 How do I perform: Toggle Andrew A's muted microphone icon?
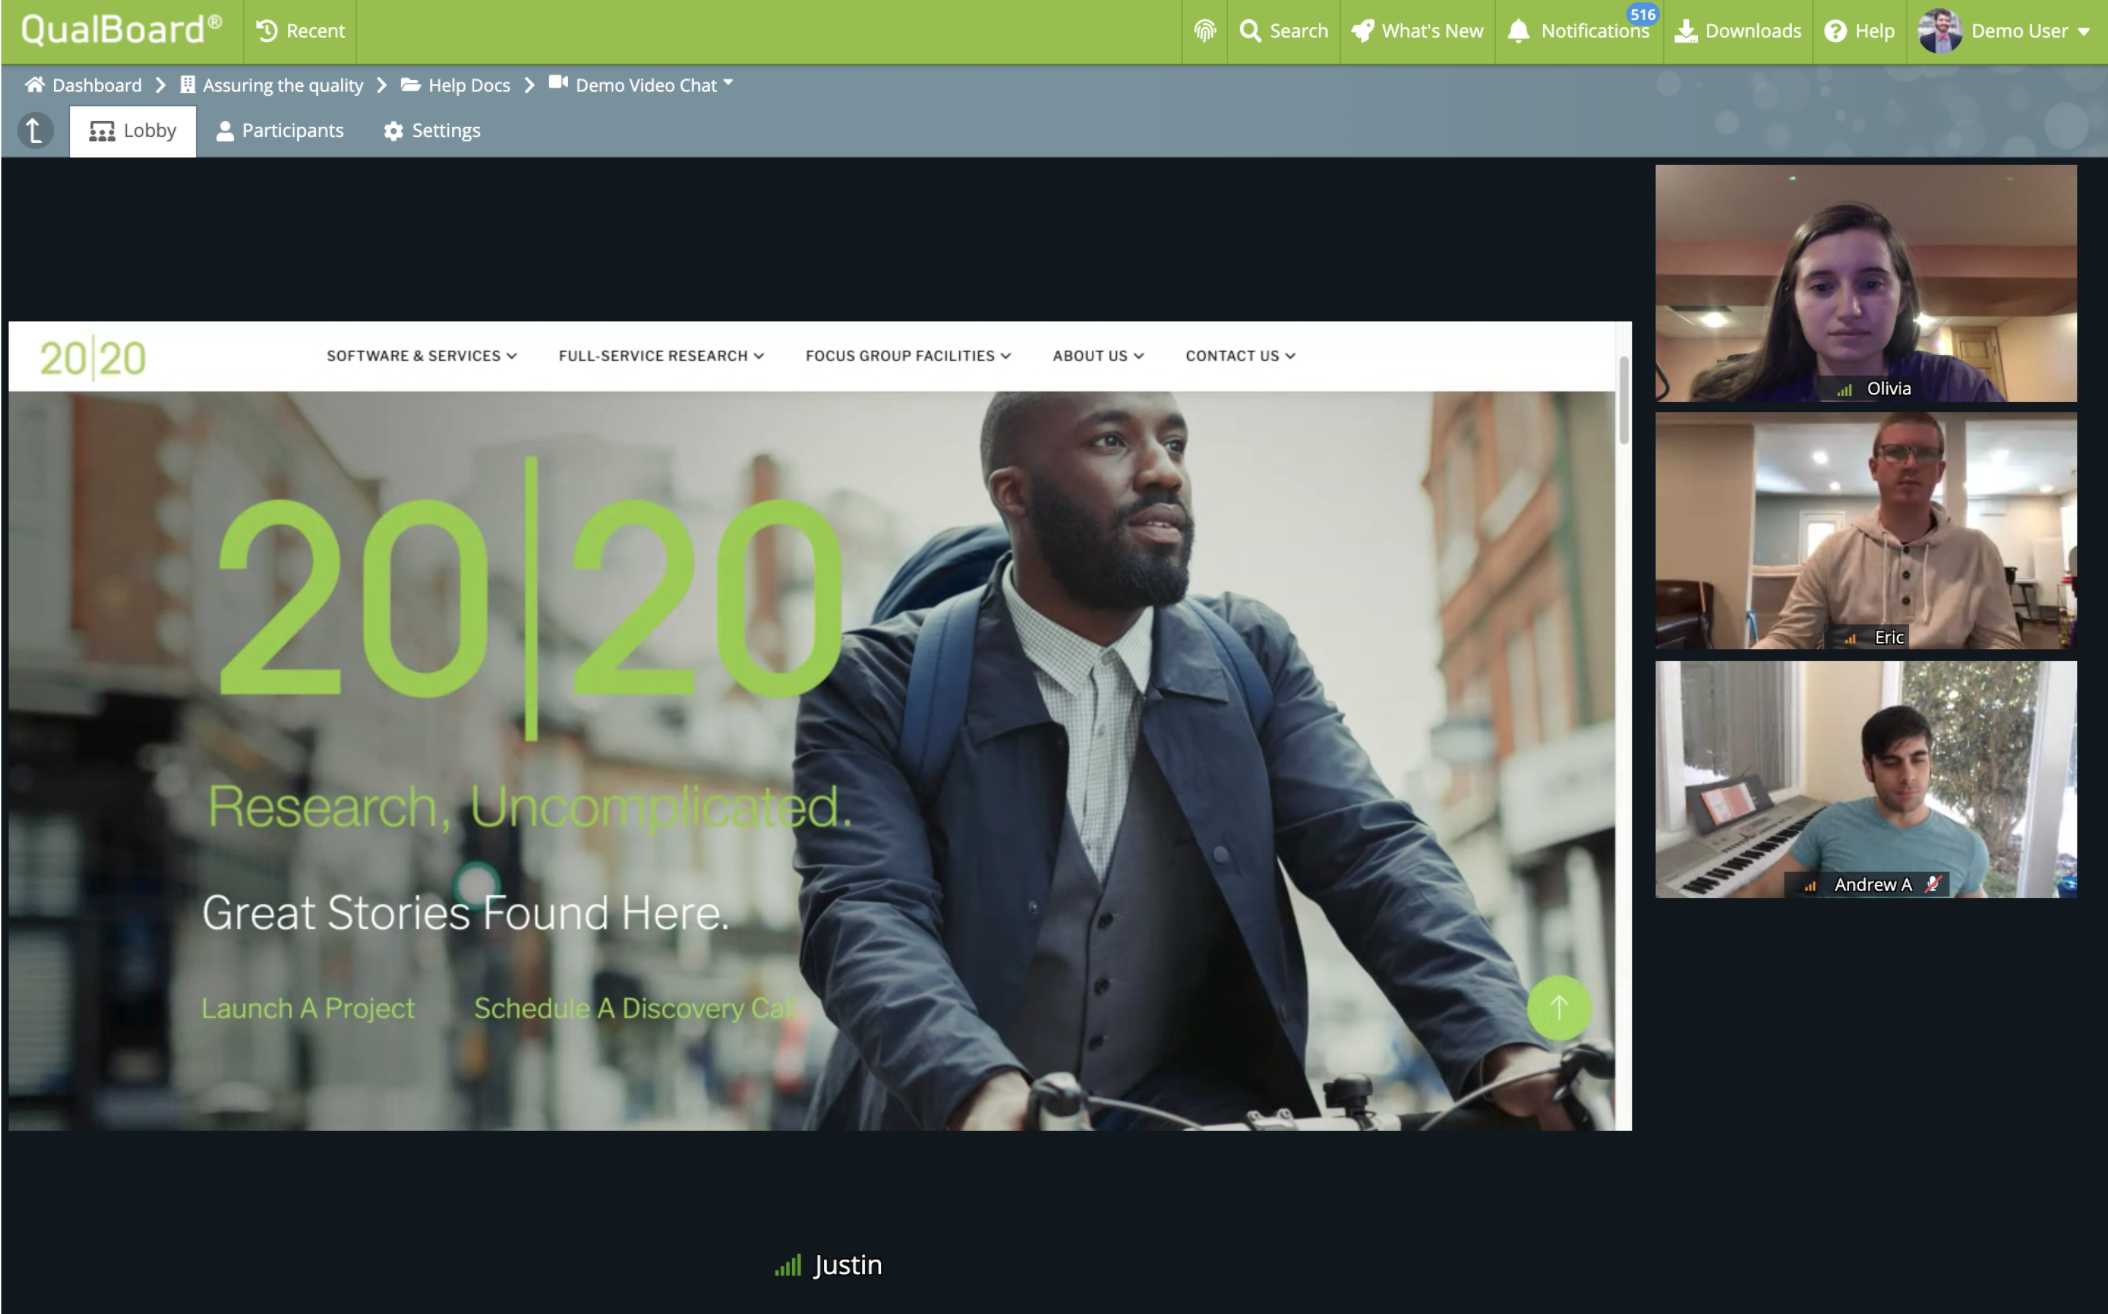pyautogui.click(x=1933, y=884)
